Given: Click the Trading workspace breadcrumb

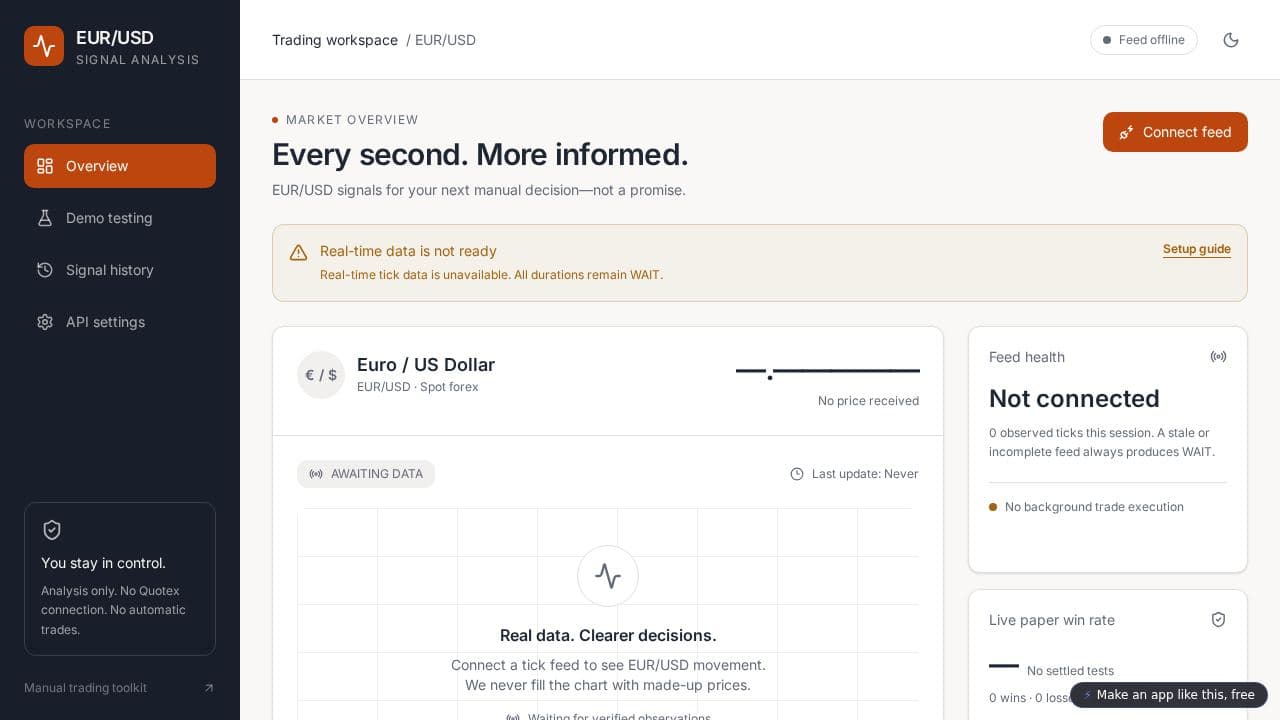Looking at the screenshot, I should click(x=335, y=40).
